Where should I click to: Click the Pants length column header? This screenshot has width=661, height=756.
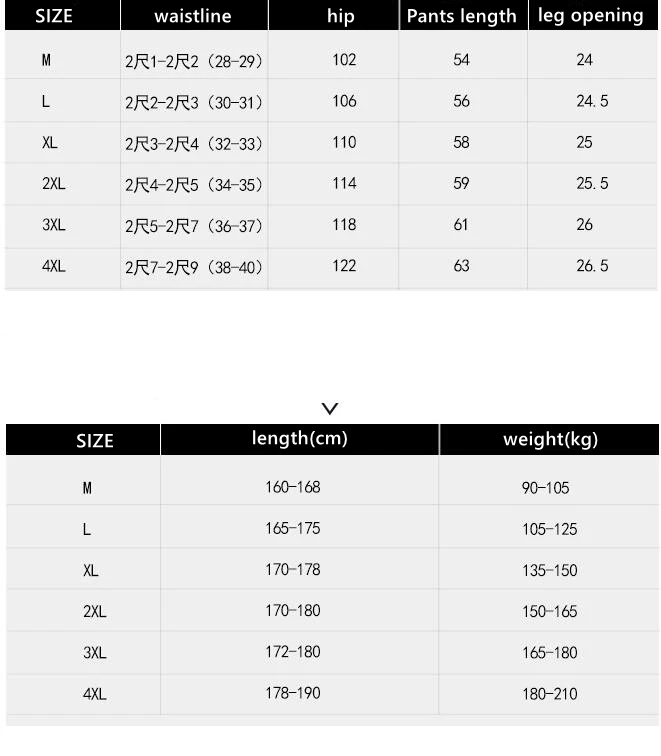[463, 15]
